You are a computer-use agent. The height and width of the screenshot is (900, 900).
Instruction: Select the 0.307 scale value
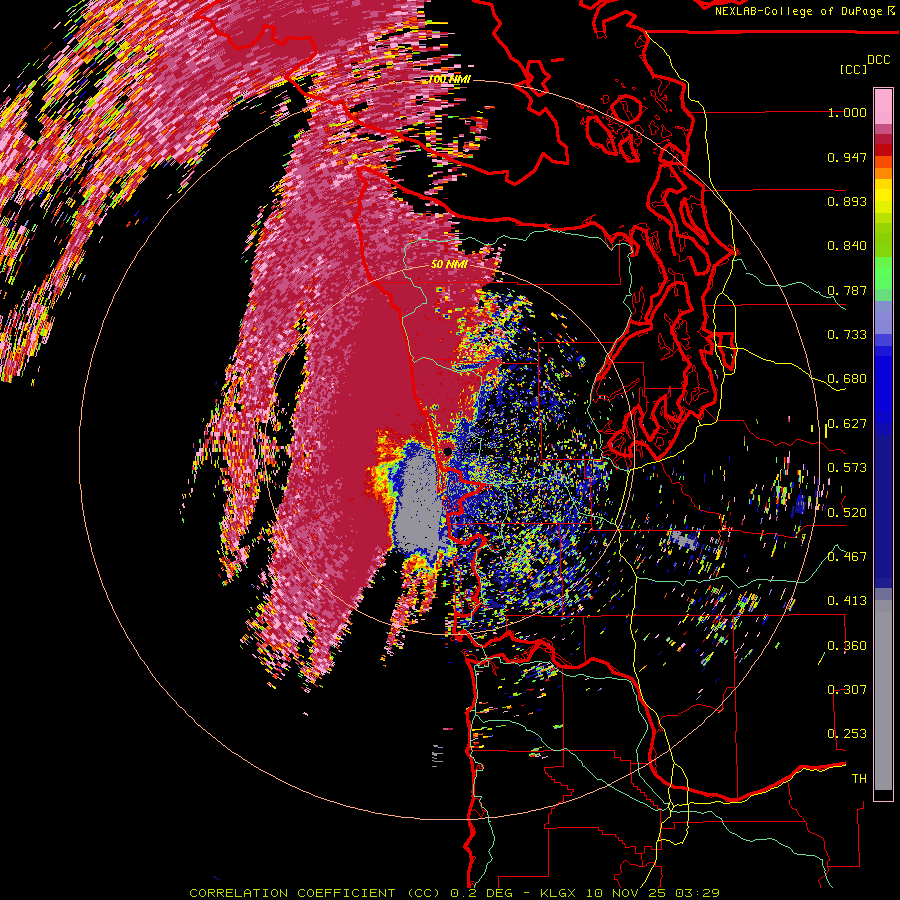847,690
